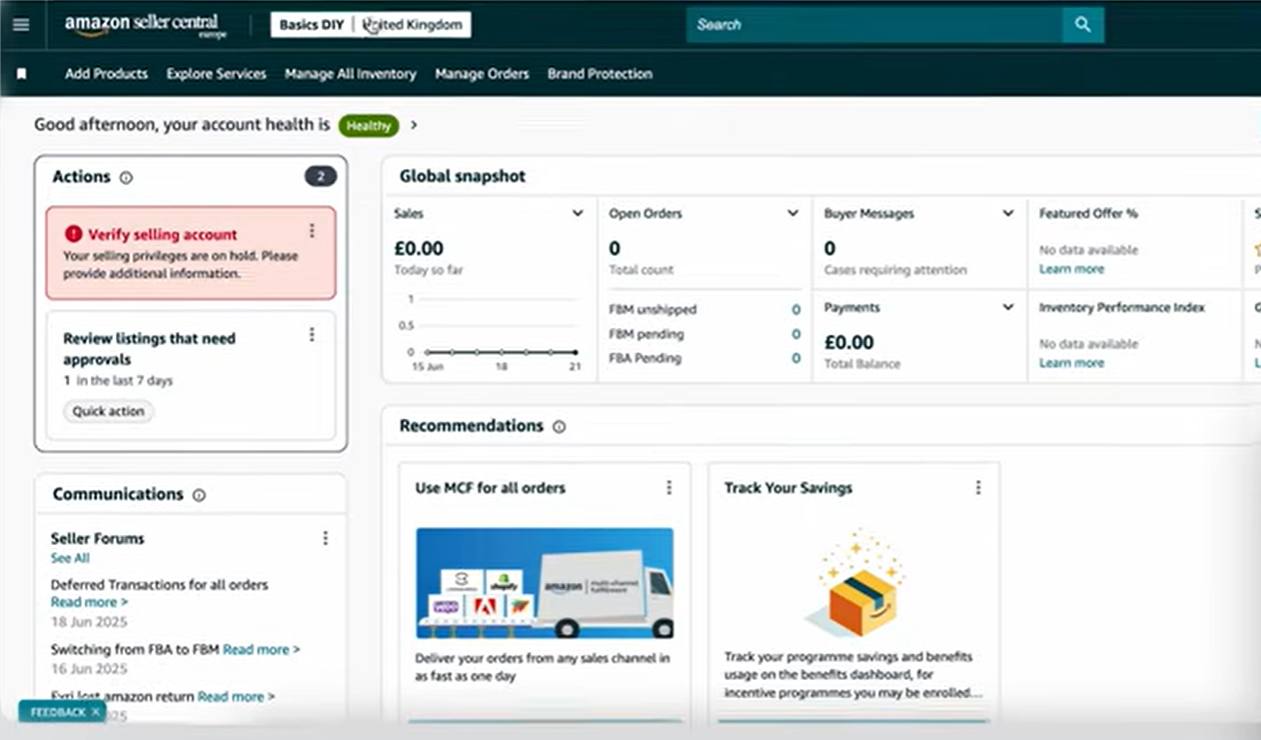Click Read more for Switching from FBA to FBM
The image size is (1261, 740).
[x=261, y=650]
